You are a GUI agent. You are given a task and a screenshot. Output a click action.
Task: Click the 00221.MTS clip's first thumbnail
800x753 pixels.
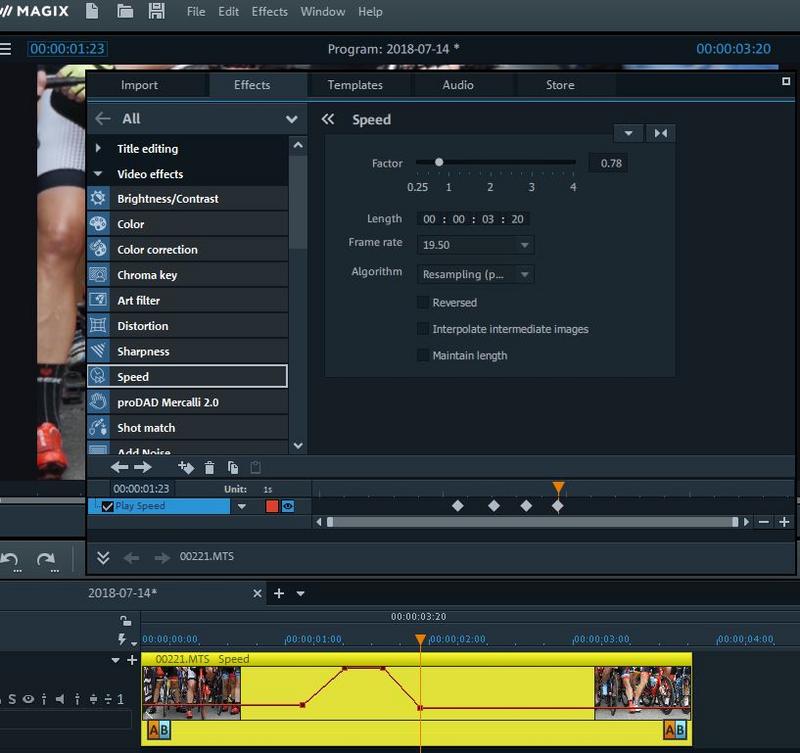pyautogui.click(x=191, y=693)
